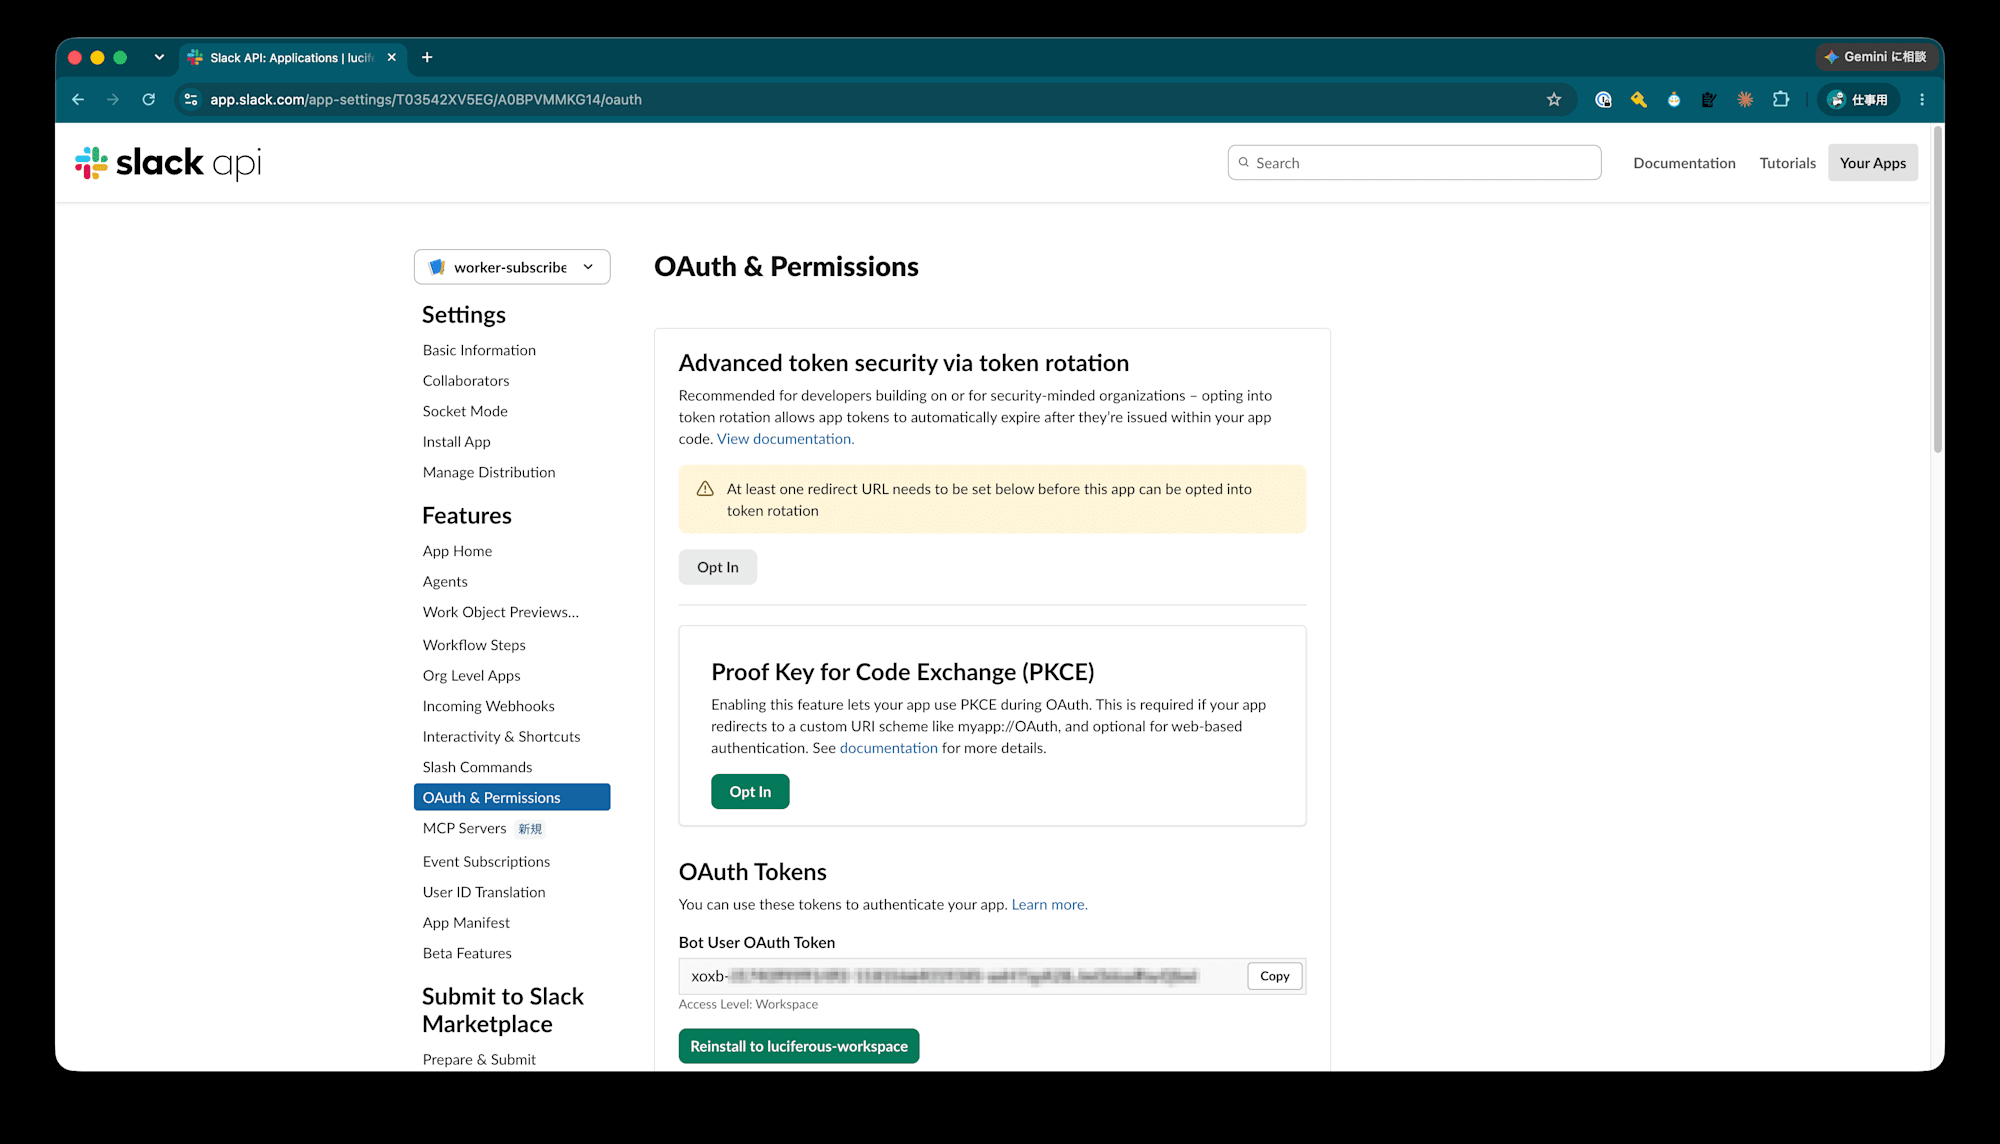This screenshot has width=2000, height=1144.
Task: Go back to the previous page
Action: (78, 99)
